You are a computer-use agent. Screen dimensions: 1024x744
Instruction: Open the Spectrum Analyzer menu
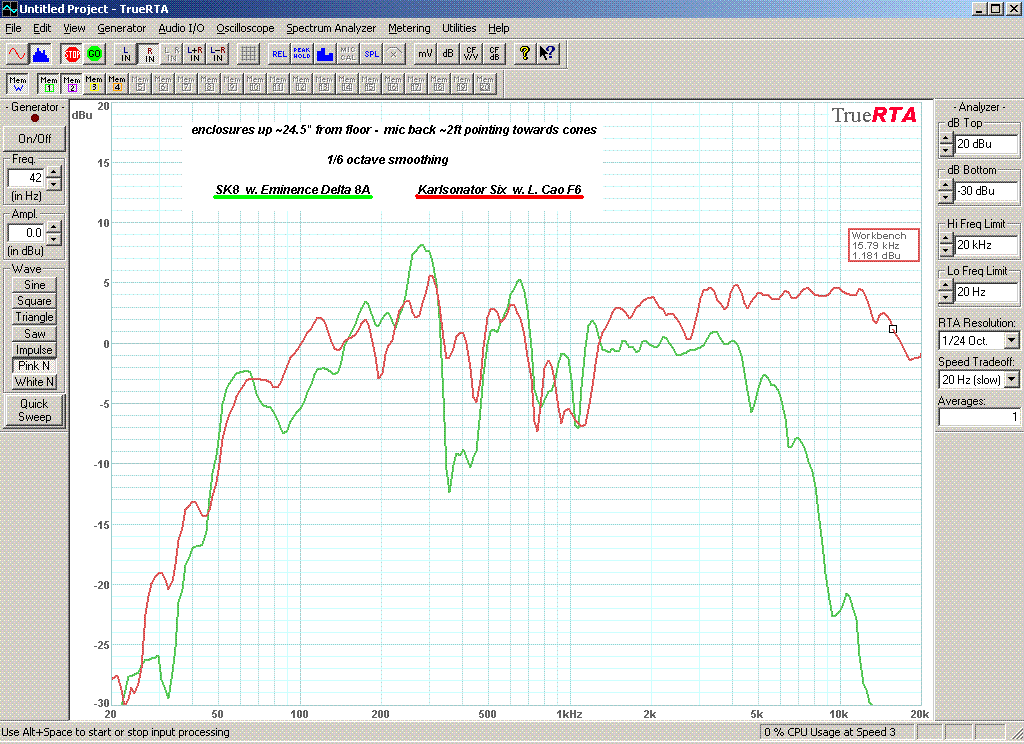pyautogui.click(x=330, y=28)
